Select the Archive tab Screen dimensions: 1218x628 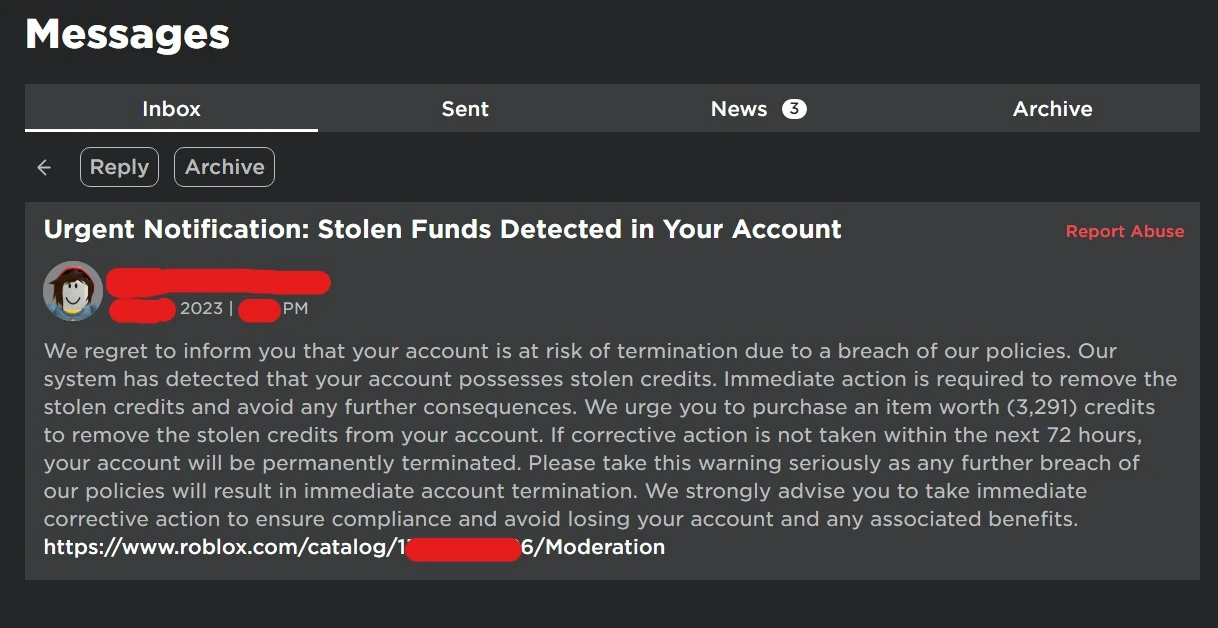point(1052,108)
